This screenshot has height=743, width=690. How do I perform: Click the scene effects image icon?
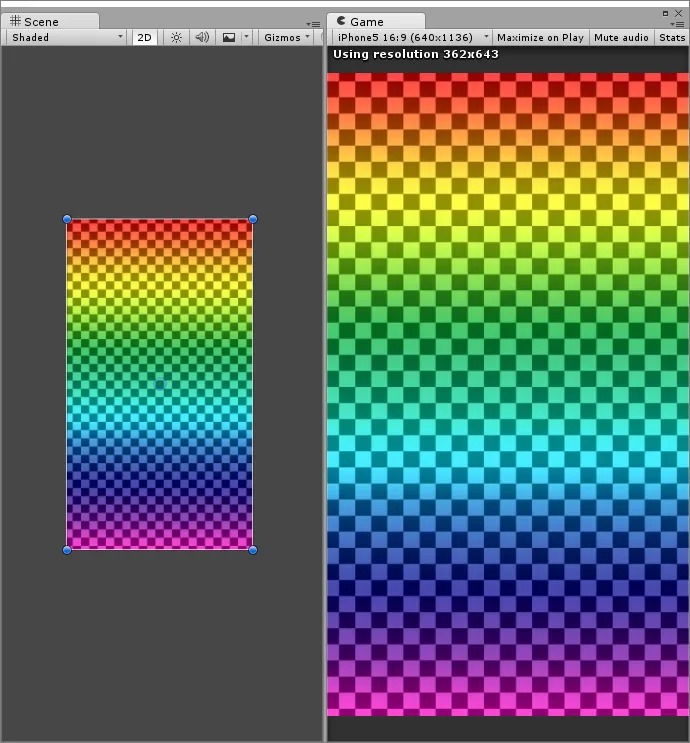229,37
